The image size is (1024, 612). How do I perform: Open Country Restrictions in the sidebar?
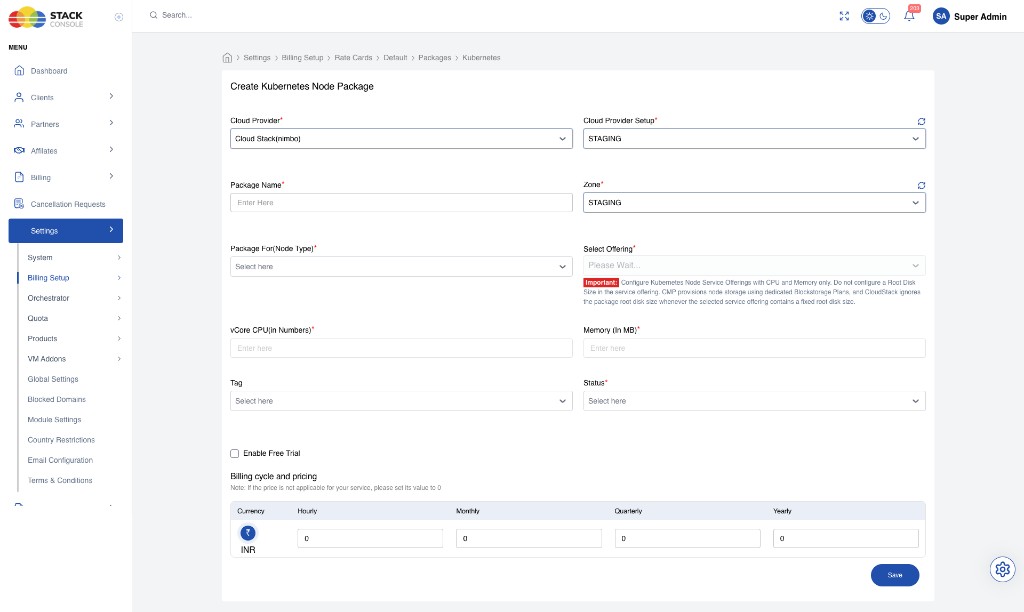(x=61, y=440)
